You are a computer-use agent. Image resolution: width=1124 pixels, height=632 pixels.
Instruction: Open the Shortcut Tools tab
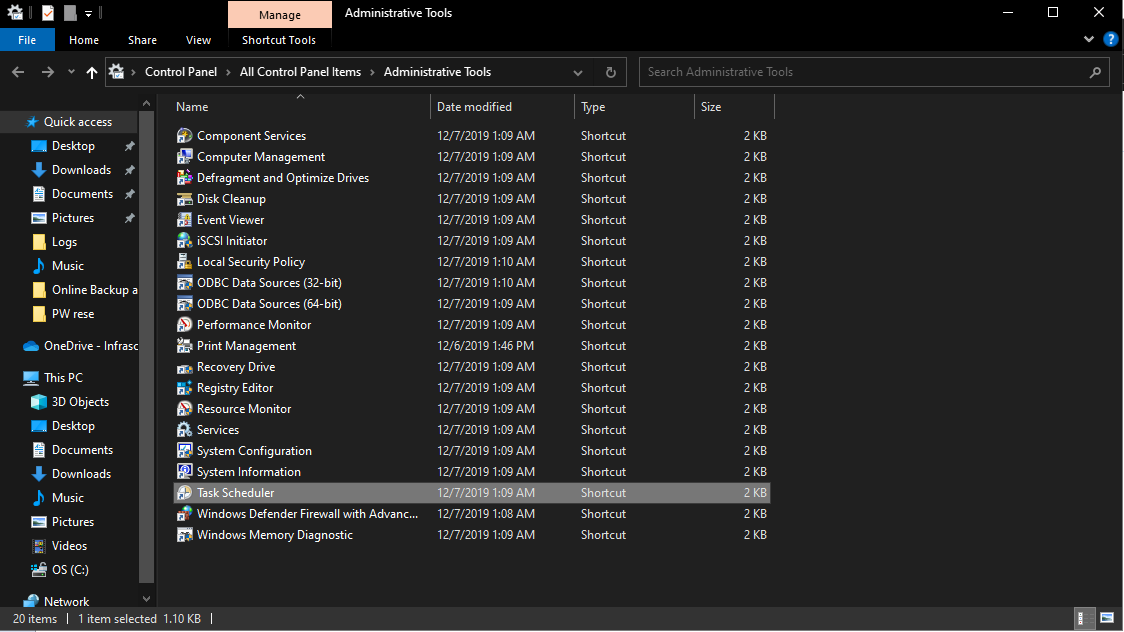click(x=279, y=40)
